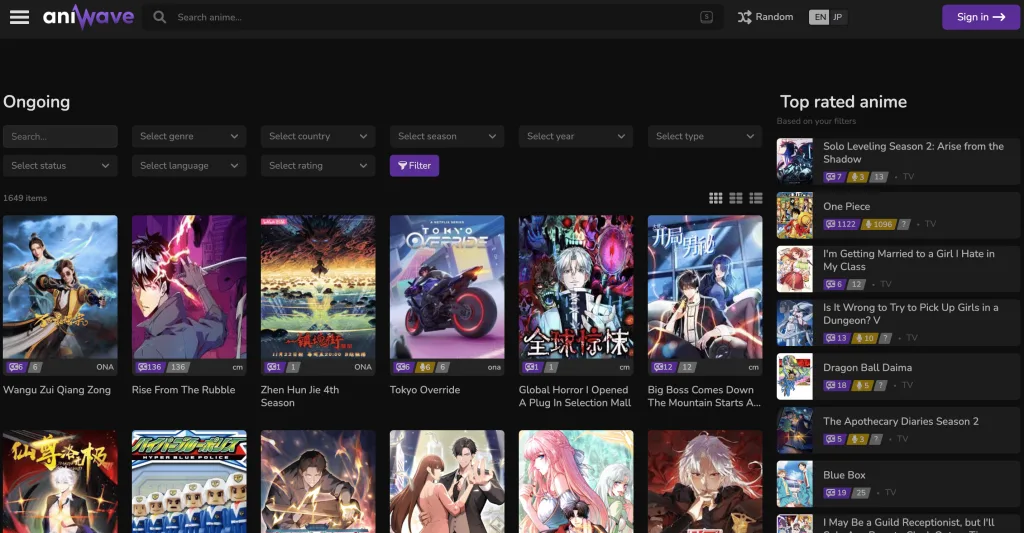Open the hamburger menu
The height and width of the screenshot is (533, 1024).
tap(20, 17)
